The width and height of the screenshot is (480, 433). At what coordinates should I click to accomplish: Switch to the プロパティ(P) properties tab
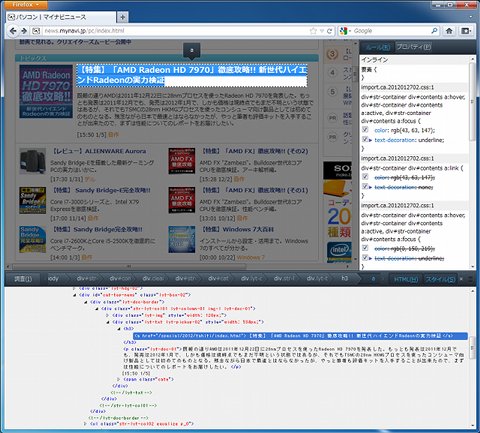pyautogui.click(x=413, y=47)
